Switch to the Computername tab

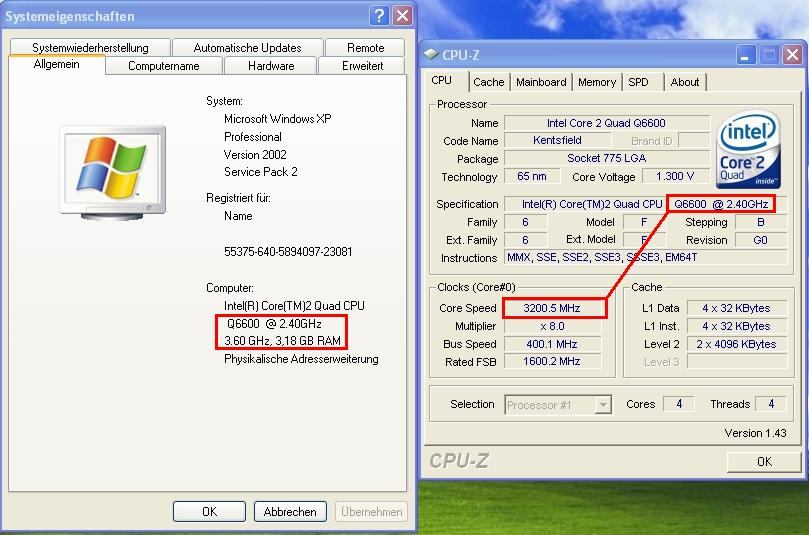164,66
